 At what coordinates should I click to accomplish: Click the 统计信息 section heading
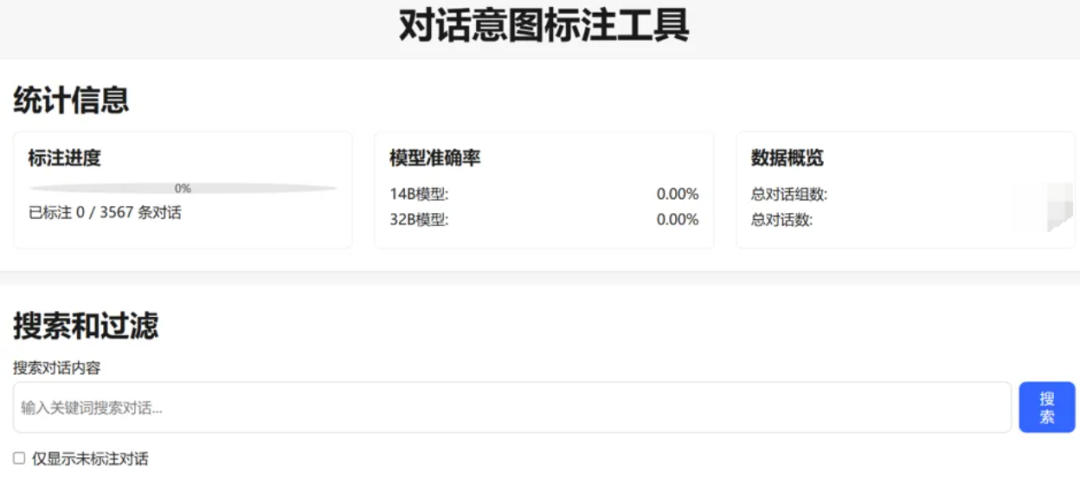pyautogui.click(x=72, y=100)
